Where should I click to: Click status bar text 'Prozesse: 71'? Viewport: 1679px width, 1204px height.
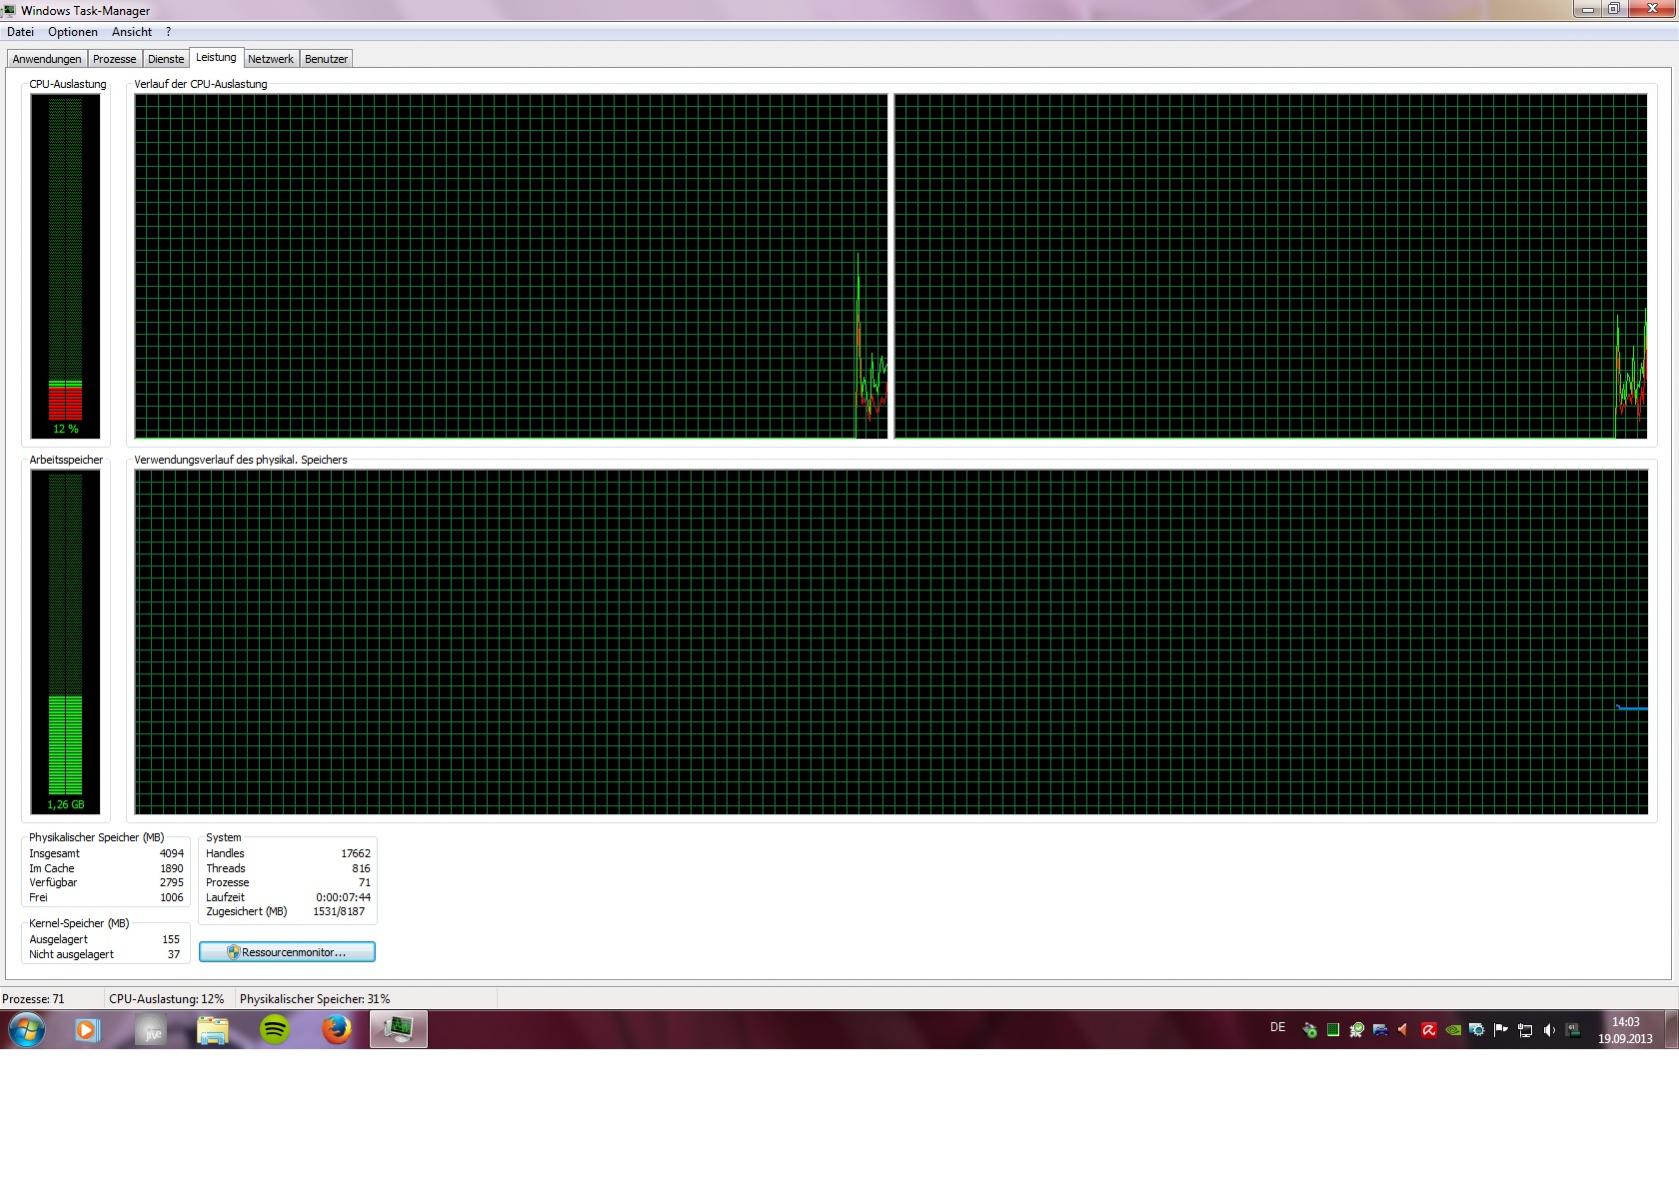pyautogui.click(x=33, y=999)
